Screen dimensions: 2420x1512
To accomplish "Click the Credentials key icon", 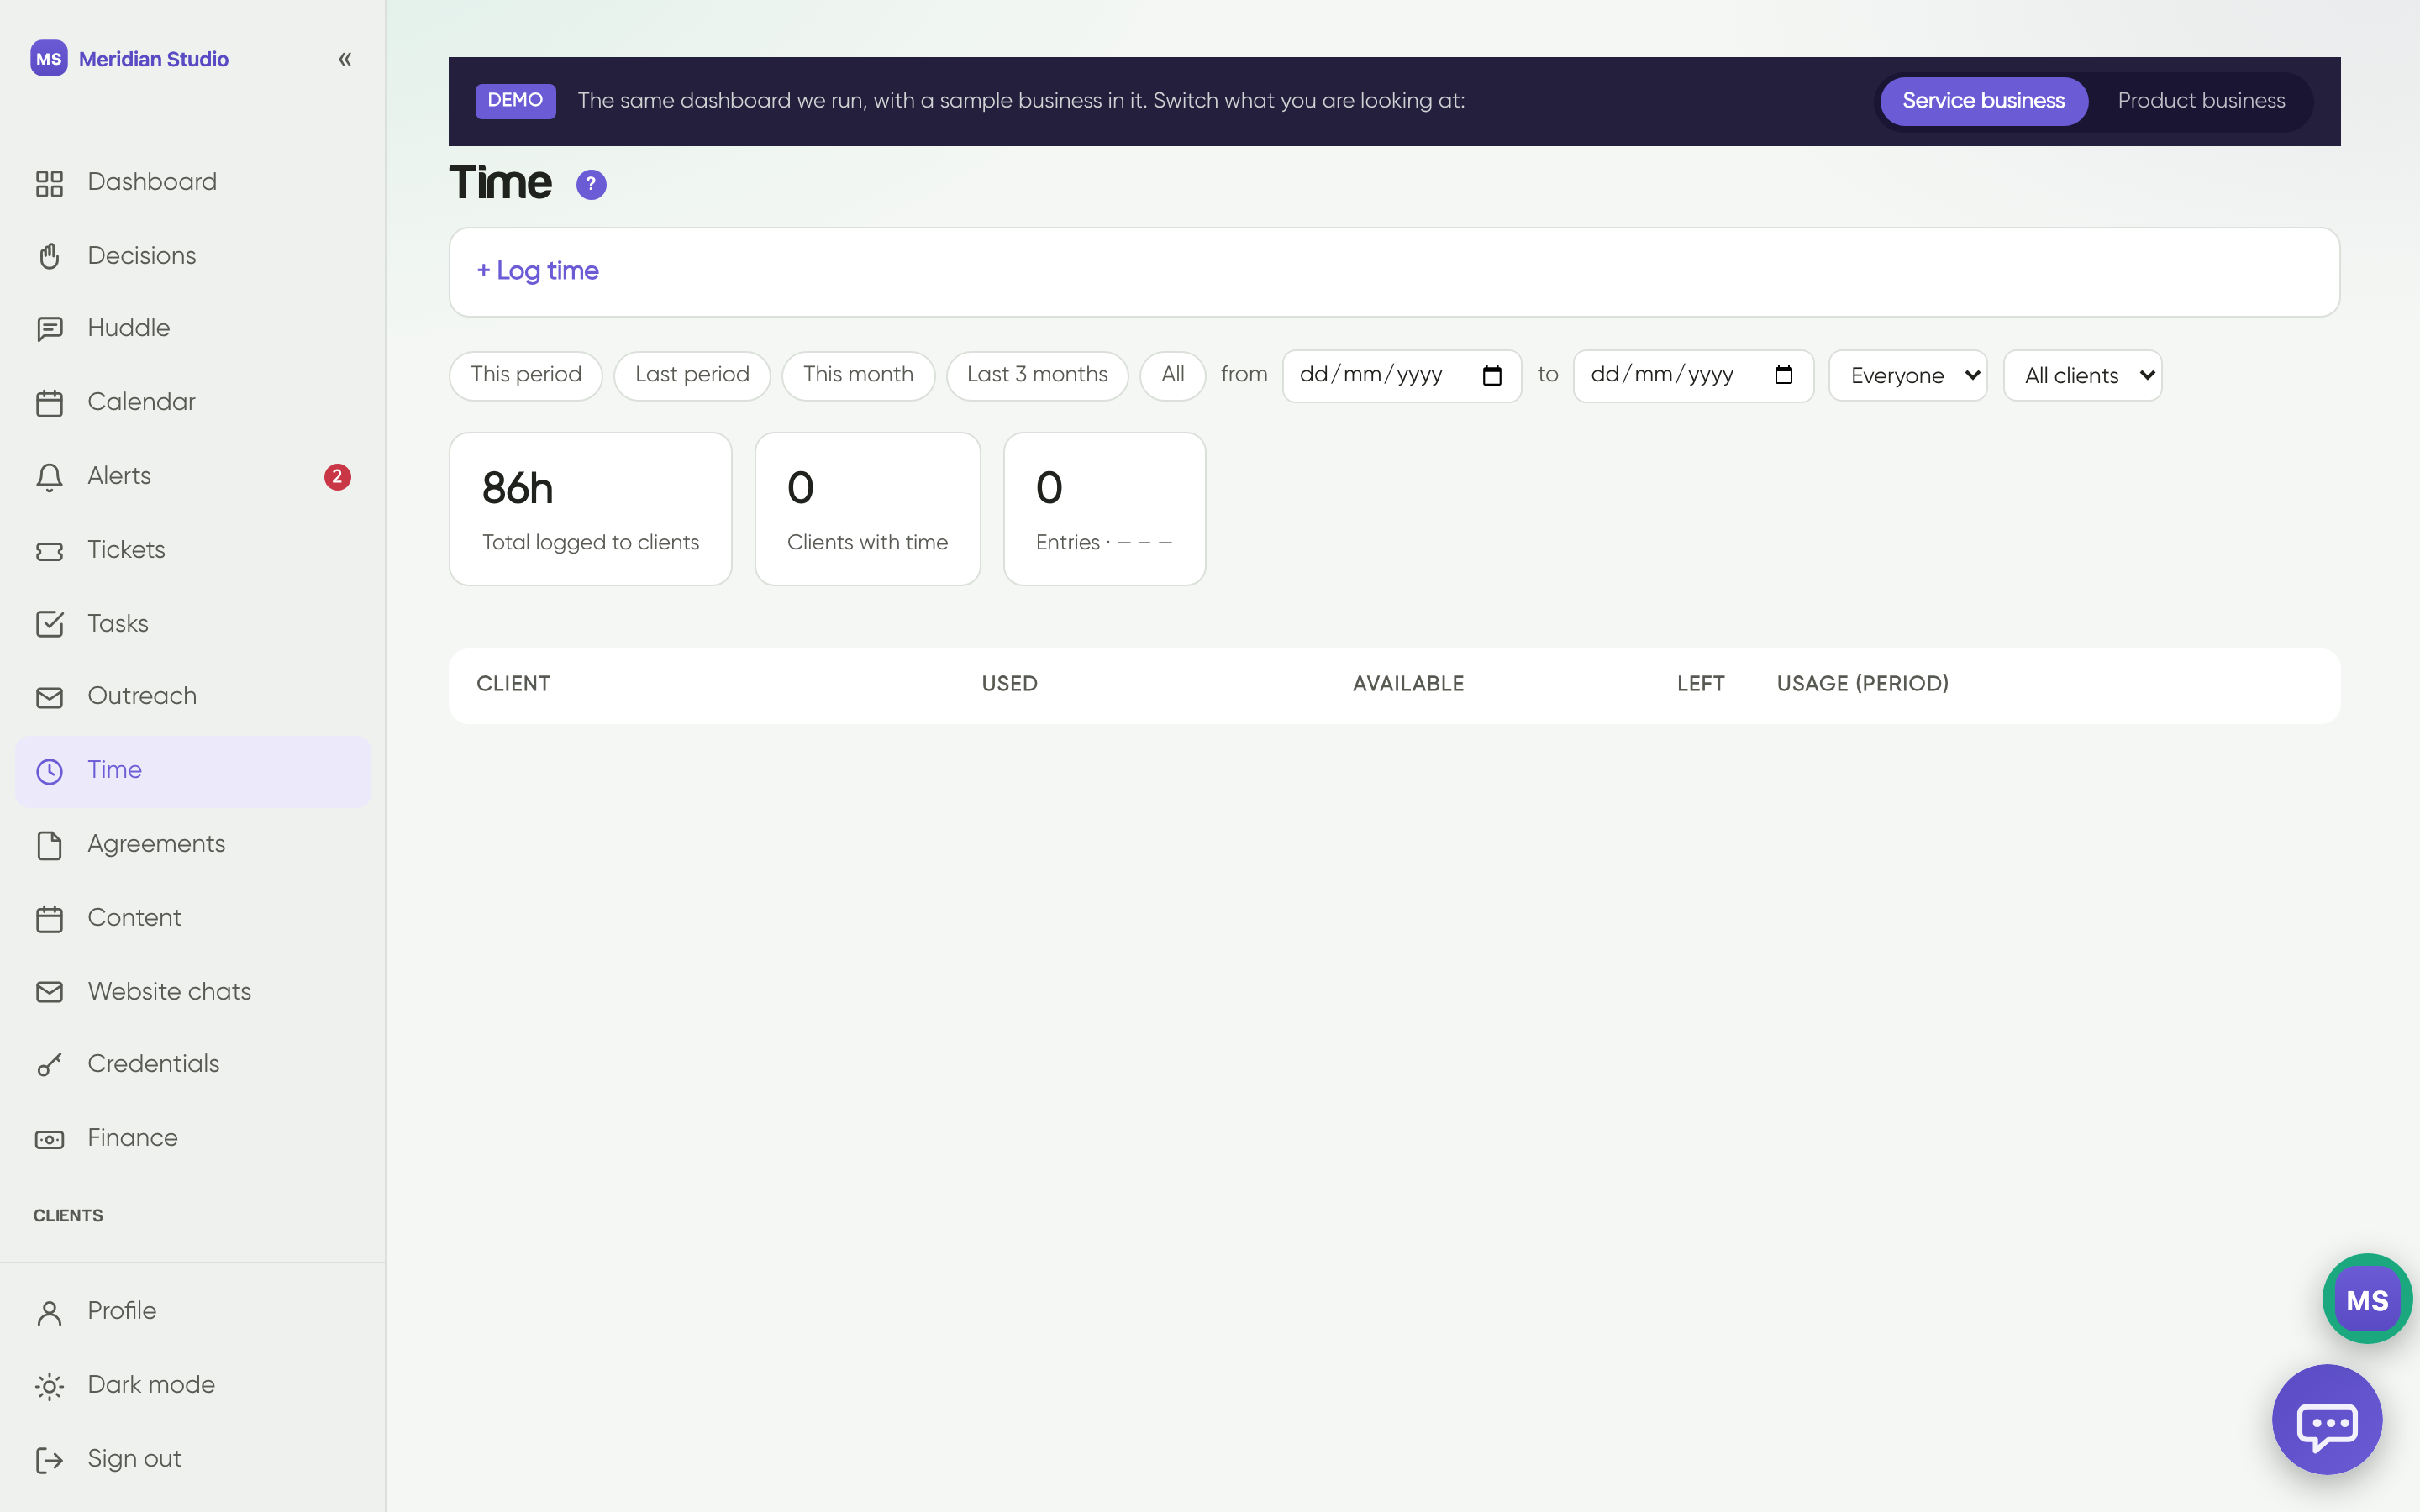I will (x=49, y=1065).
